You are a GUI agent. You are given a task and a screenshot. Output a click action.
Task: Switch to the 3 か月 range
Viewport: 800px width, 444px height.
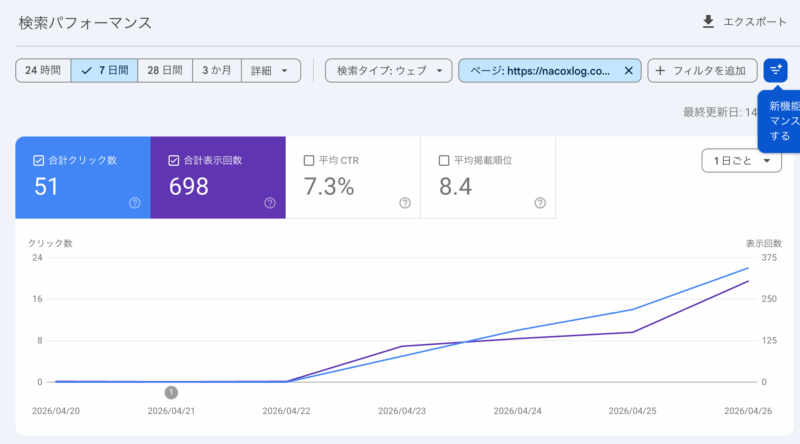[217, 70]
